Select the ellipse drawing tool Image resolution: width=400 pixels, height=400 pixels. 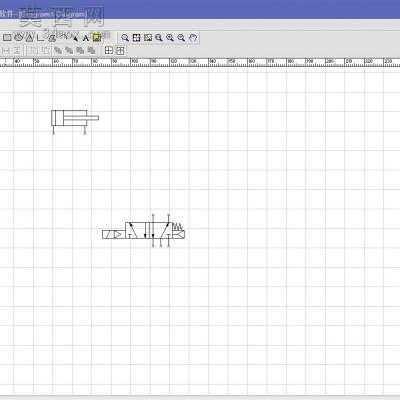tap(19, 38)
